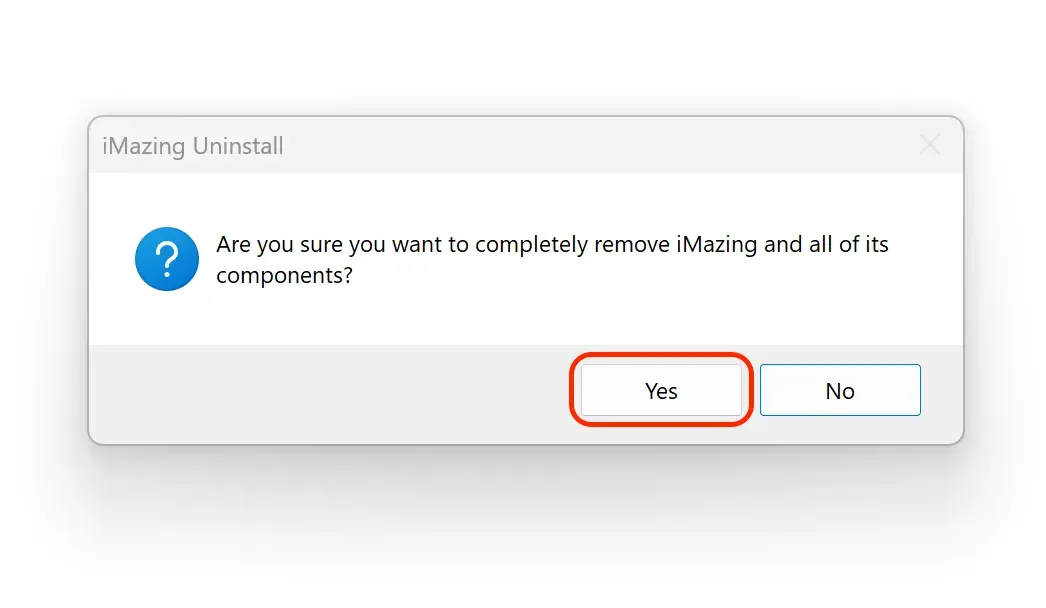Click the iMazing Uninstall title text
Screen dimensions: 1046x608
coord(192,146)
